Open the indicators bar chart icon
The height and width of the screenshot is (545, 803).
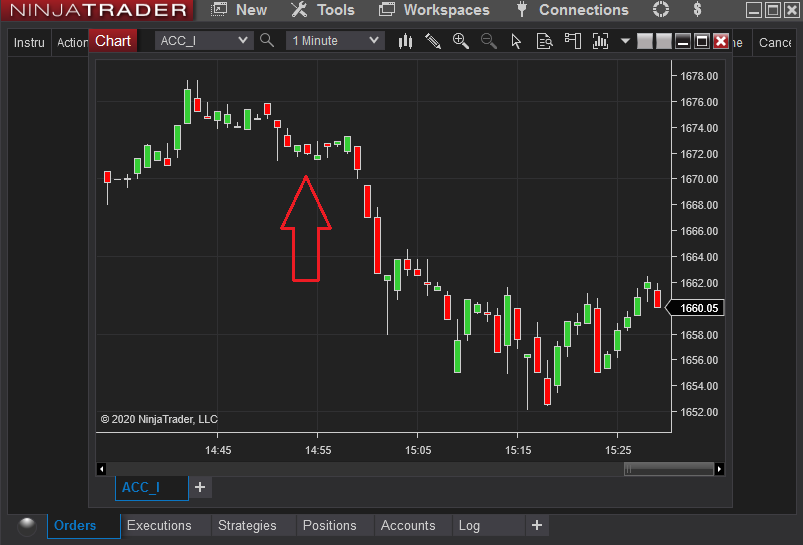(x=600, y=41)
